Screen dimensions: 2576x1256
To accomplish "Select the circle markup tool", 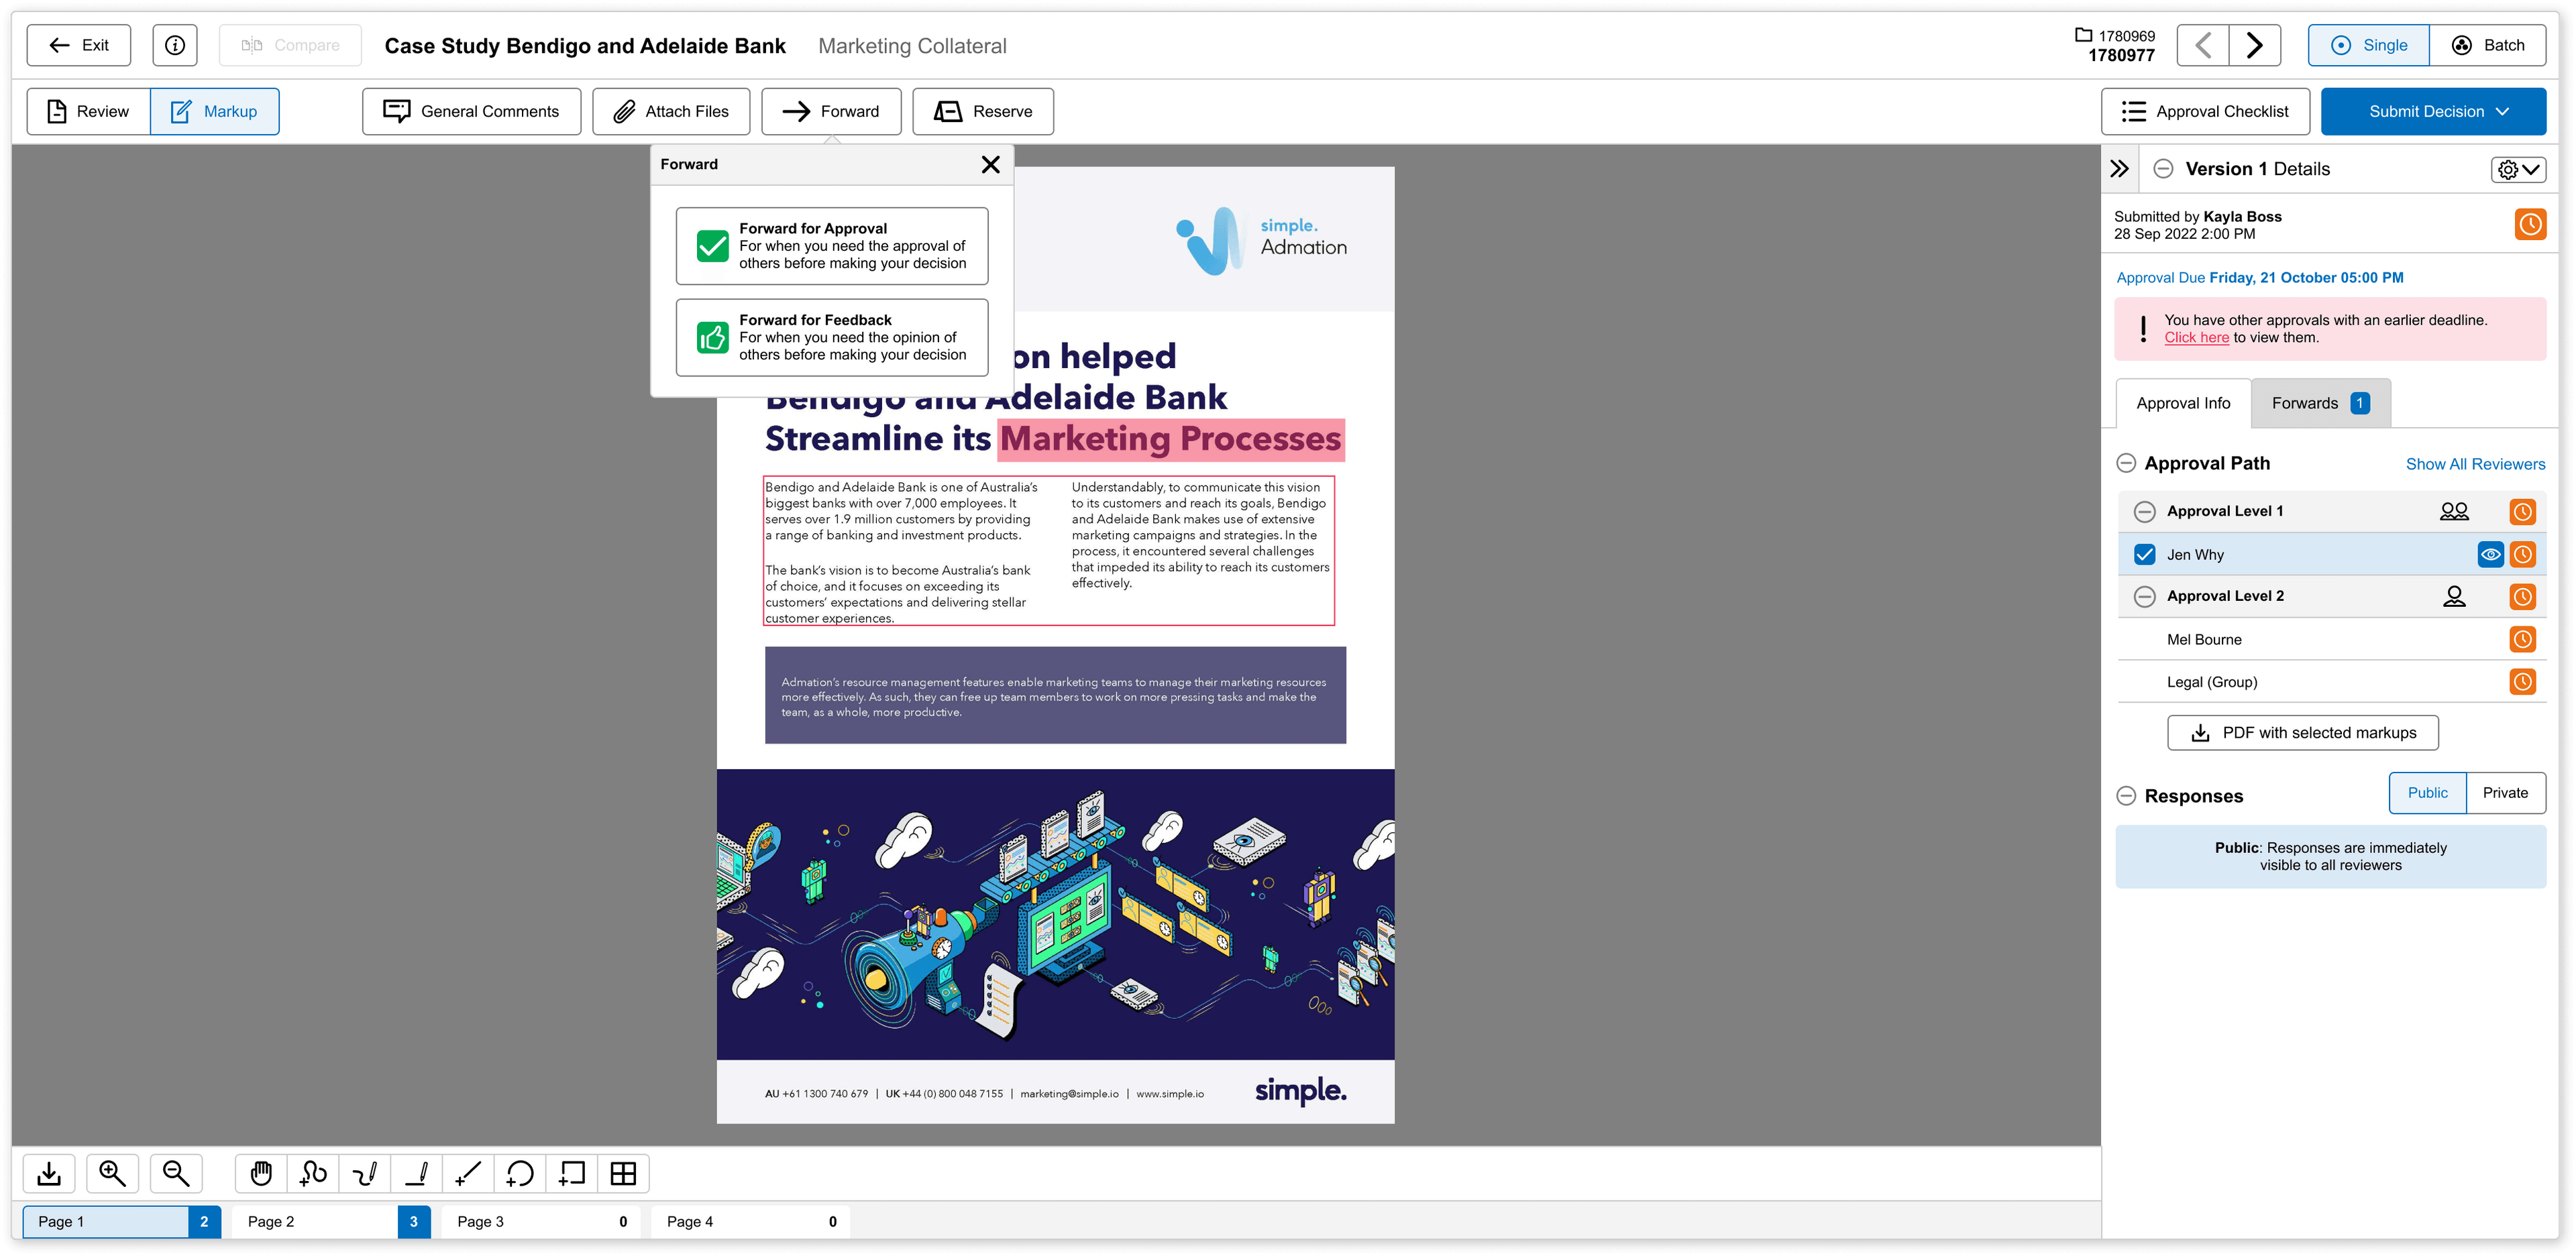I will click(520, 1173).
